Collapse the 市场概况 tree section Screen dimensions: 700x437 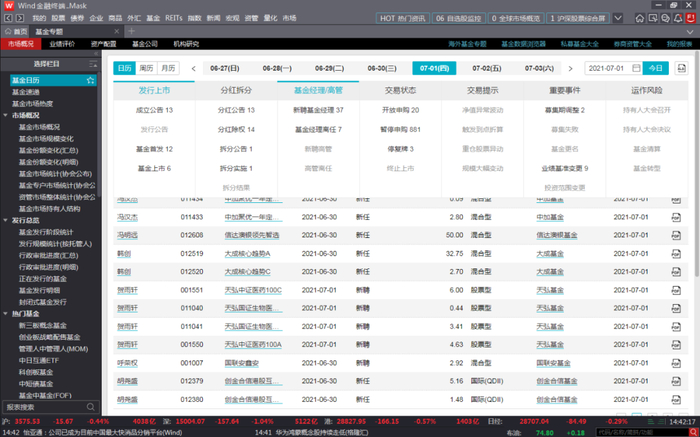click(7, 116)
